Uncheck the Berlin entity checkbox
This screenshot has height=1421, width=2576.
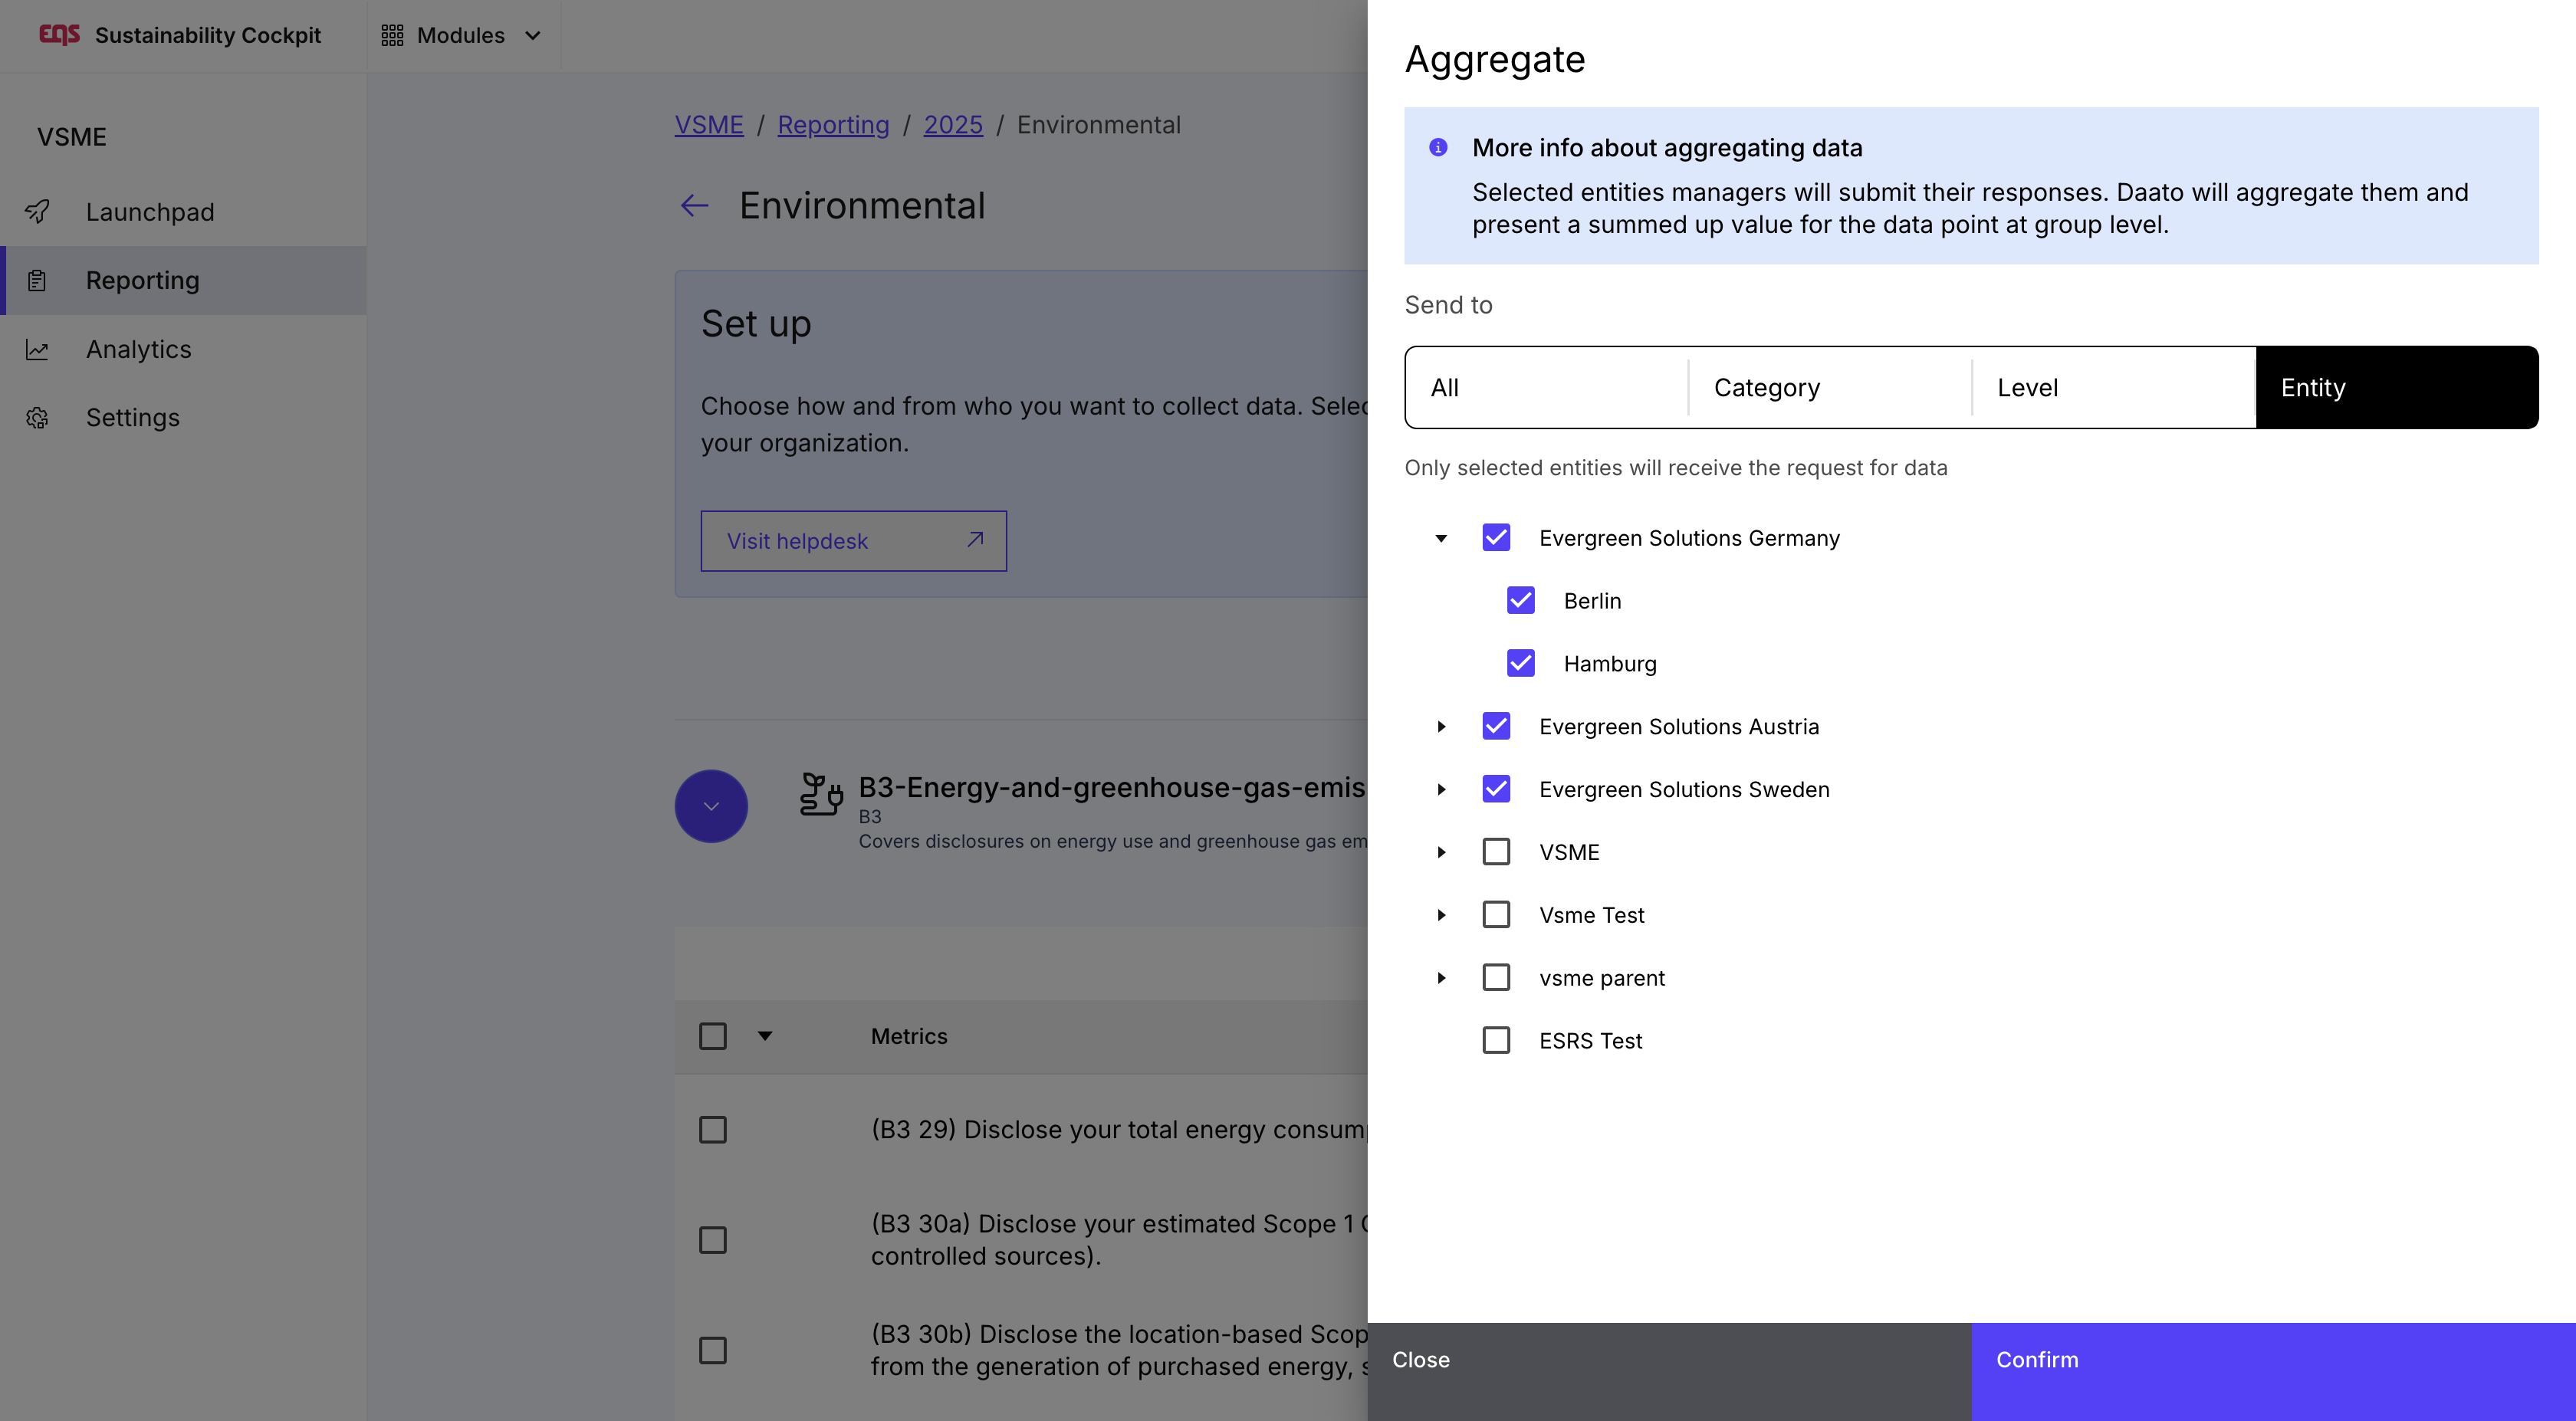[1520, 601]
